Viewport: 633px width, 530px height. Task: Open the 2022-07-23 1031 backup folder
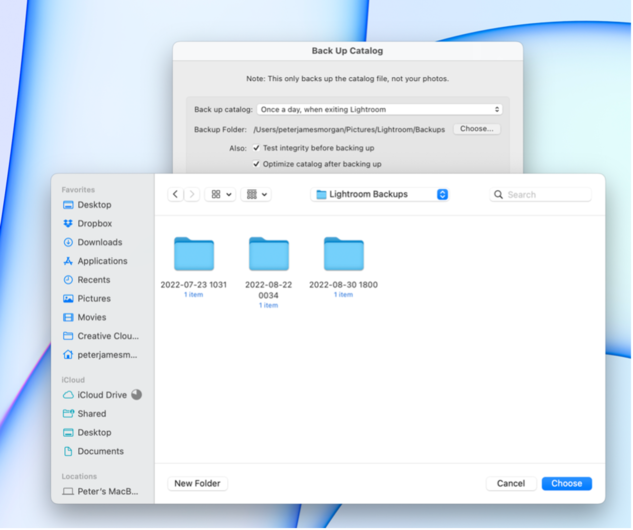pos(193,255)
